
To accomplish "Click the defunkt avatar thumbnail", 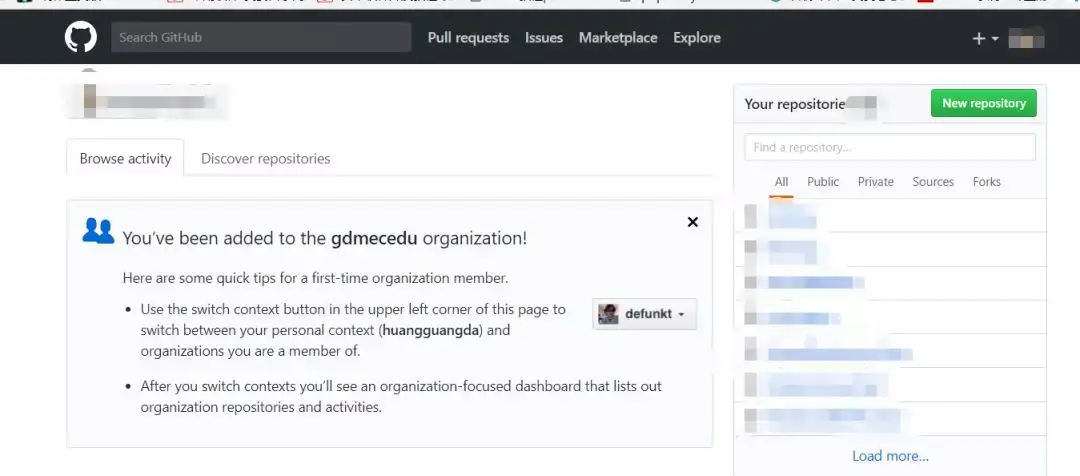I will 608,314.
